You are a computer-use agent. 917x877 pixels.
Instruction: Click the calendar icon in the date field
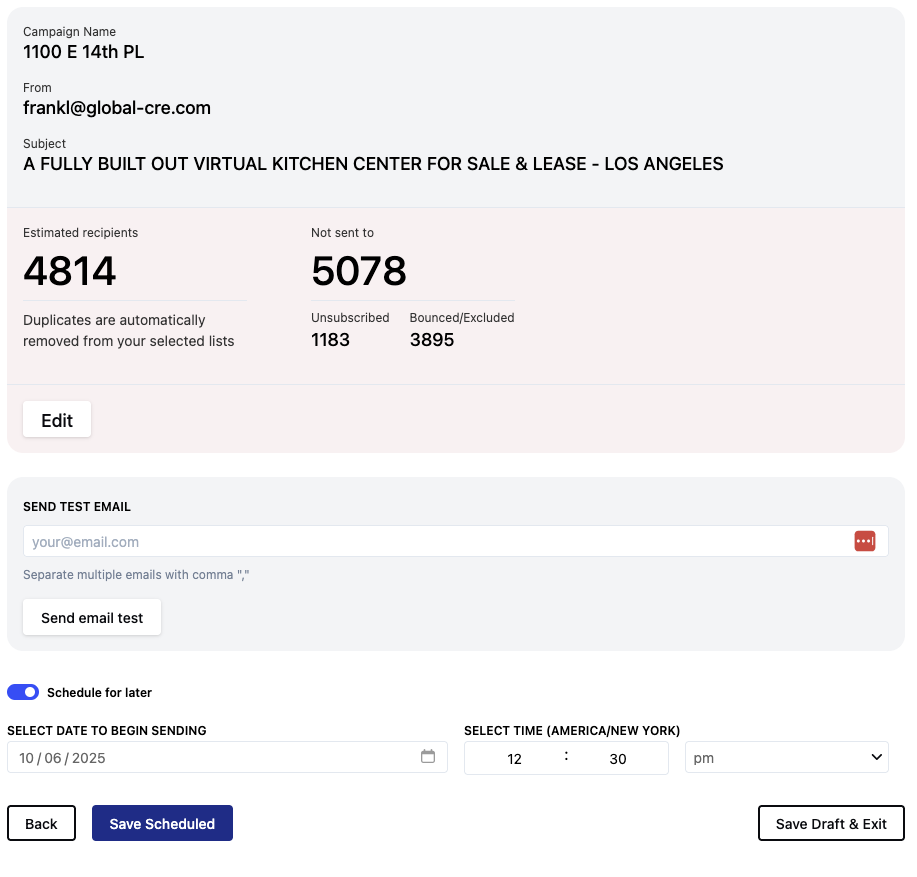pyautogui.click(x=428, y=757)
